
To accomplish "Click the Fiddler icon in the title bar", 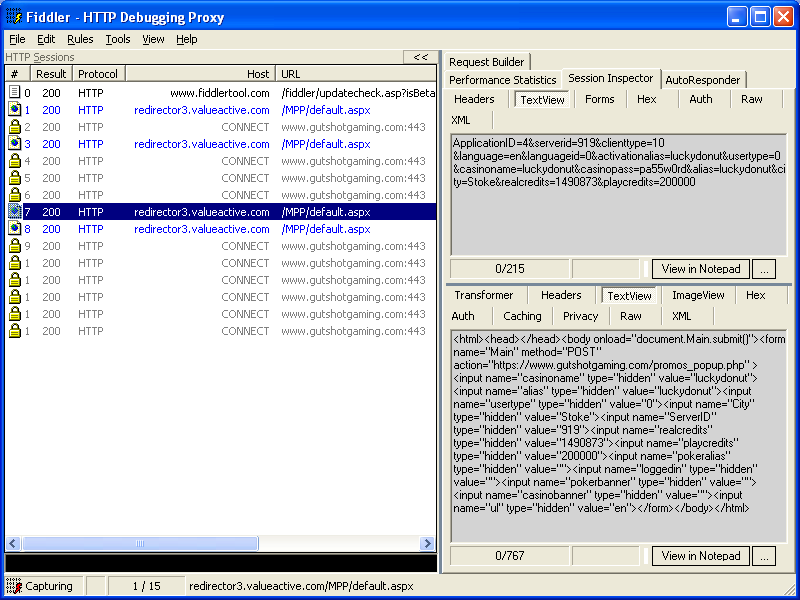I will point(14,17).
